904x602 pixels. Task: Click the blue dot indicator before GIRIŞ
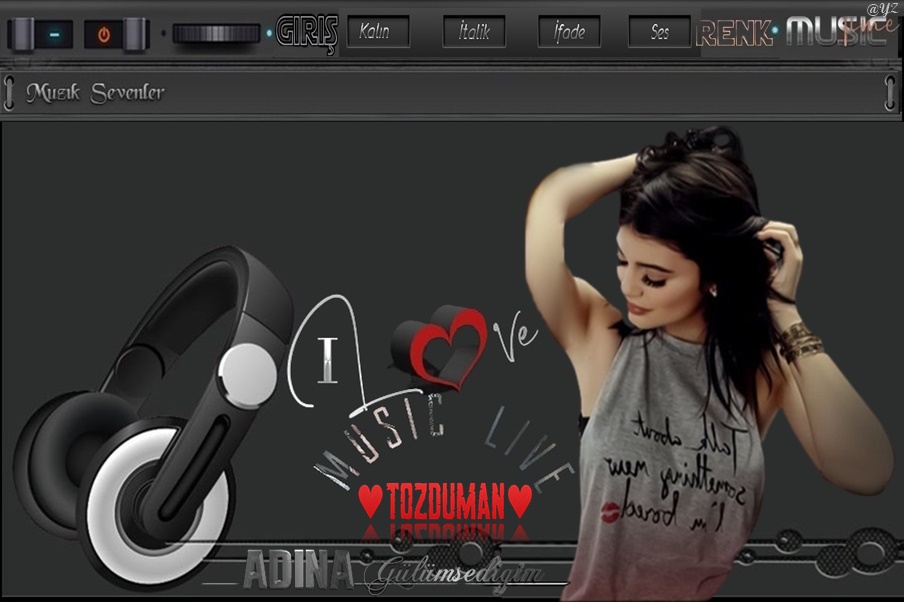pyautogui.click(x=269, y=33)
